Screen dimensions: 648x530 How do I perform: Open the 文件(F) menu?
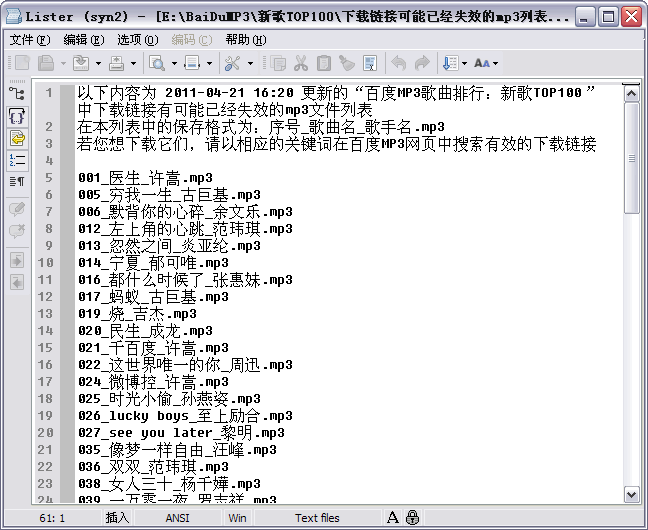pyautogui.click(x=30, y=40)
